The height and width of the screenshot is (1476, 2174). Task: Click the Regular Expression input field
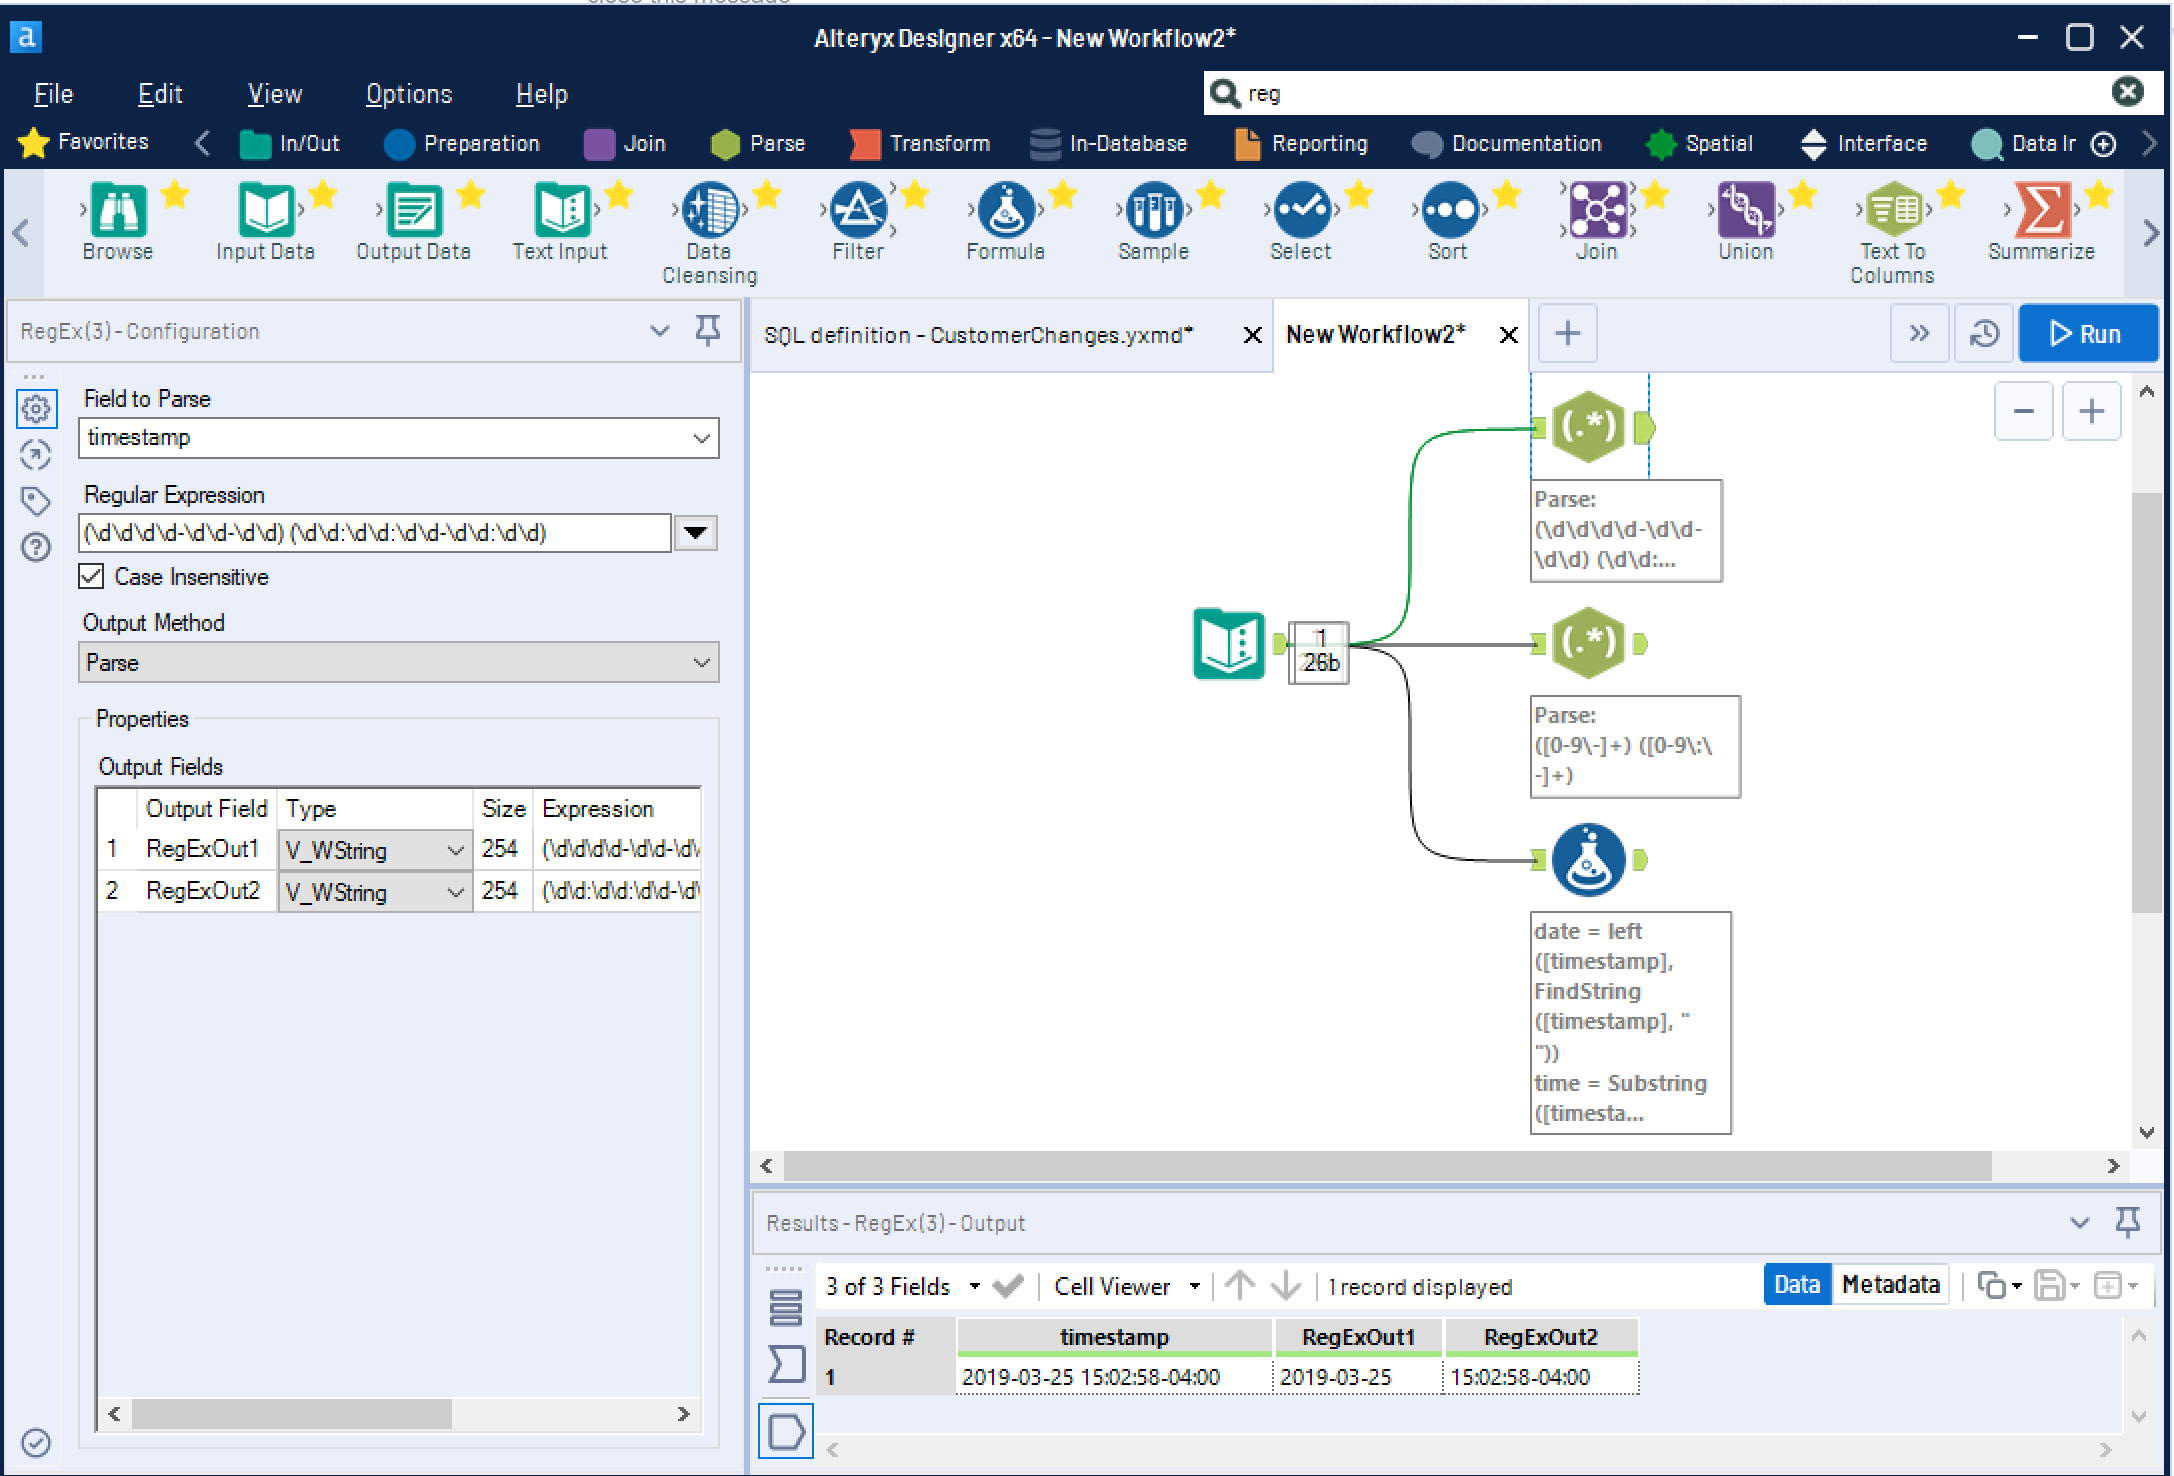[374, 533]
